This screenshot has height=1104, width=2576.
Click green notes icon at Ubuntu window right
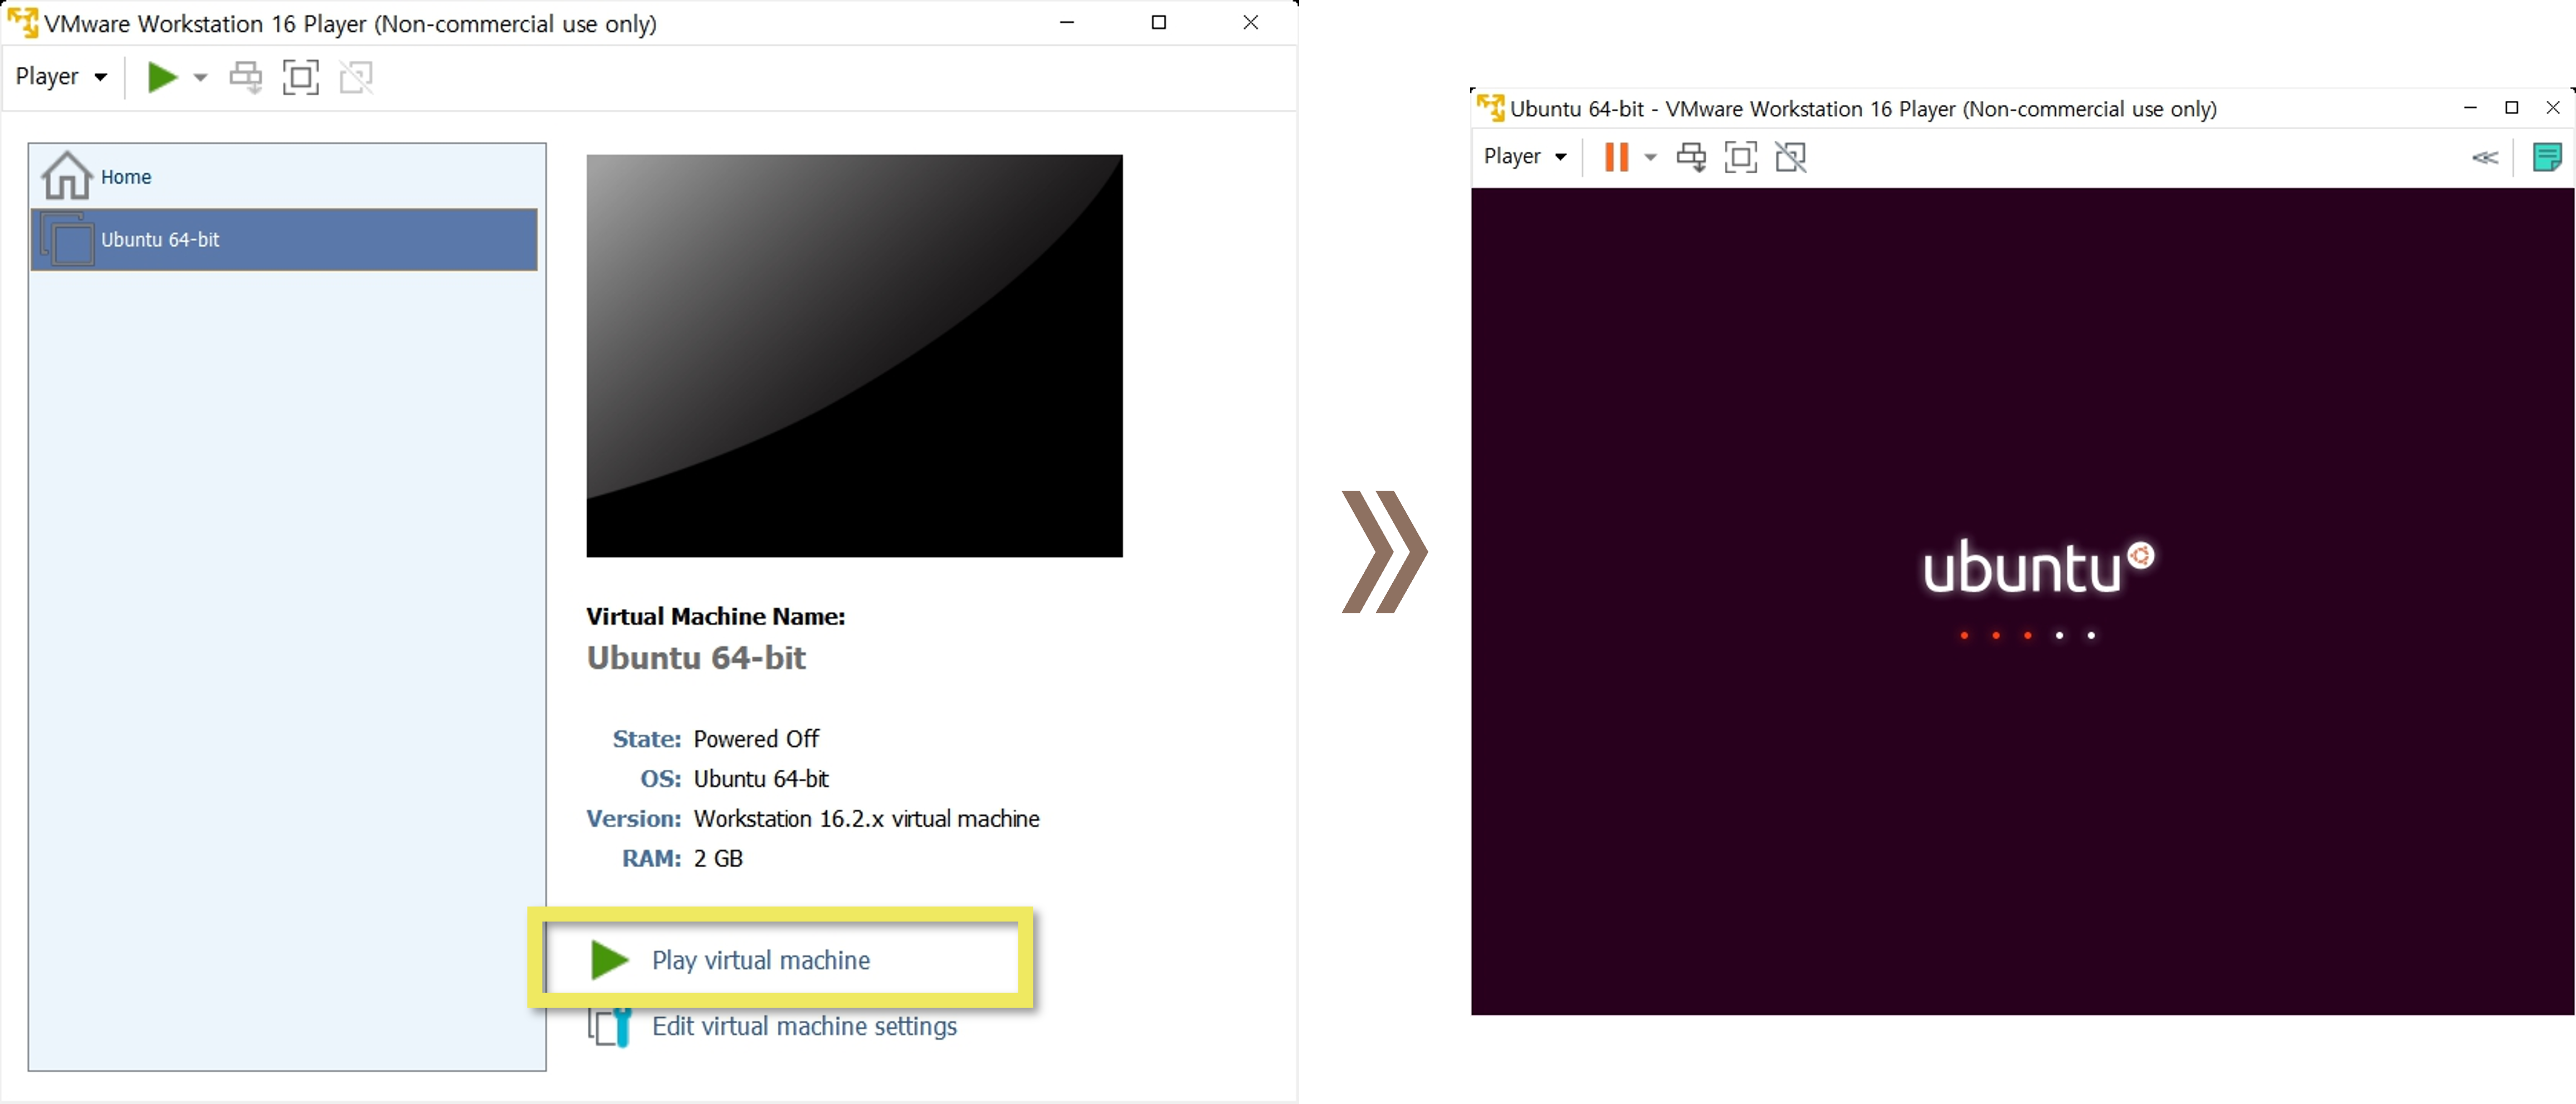(2547, 157)
